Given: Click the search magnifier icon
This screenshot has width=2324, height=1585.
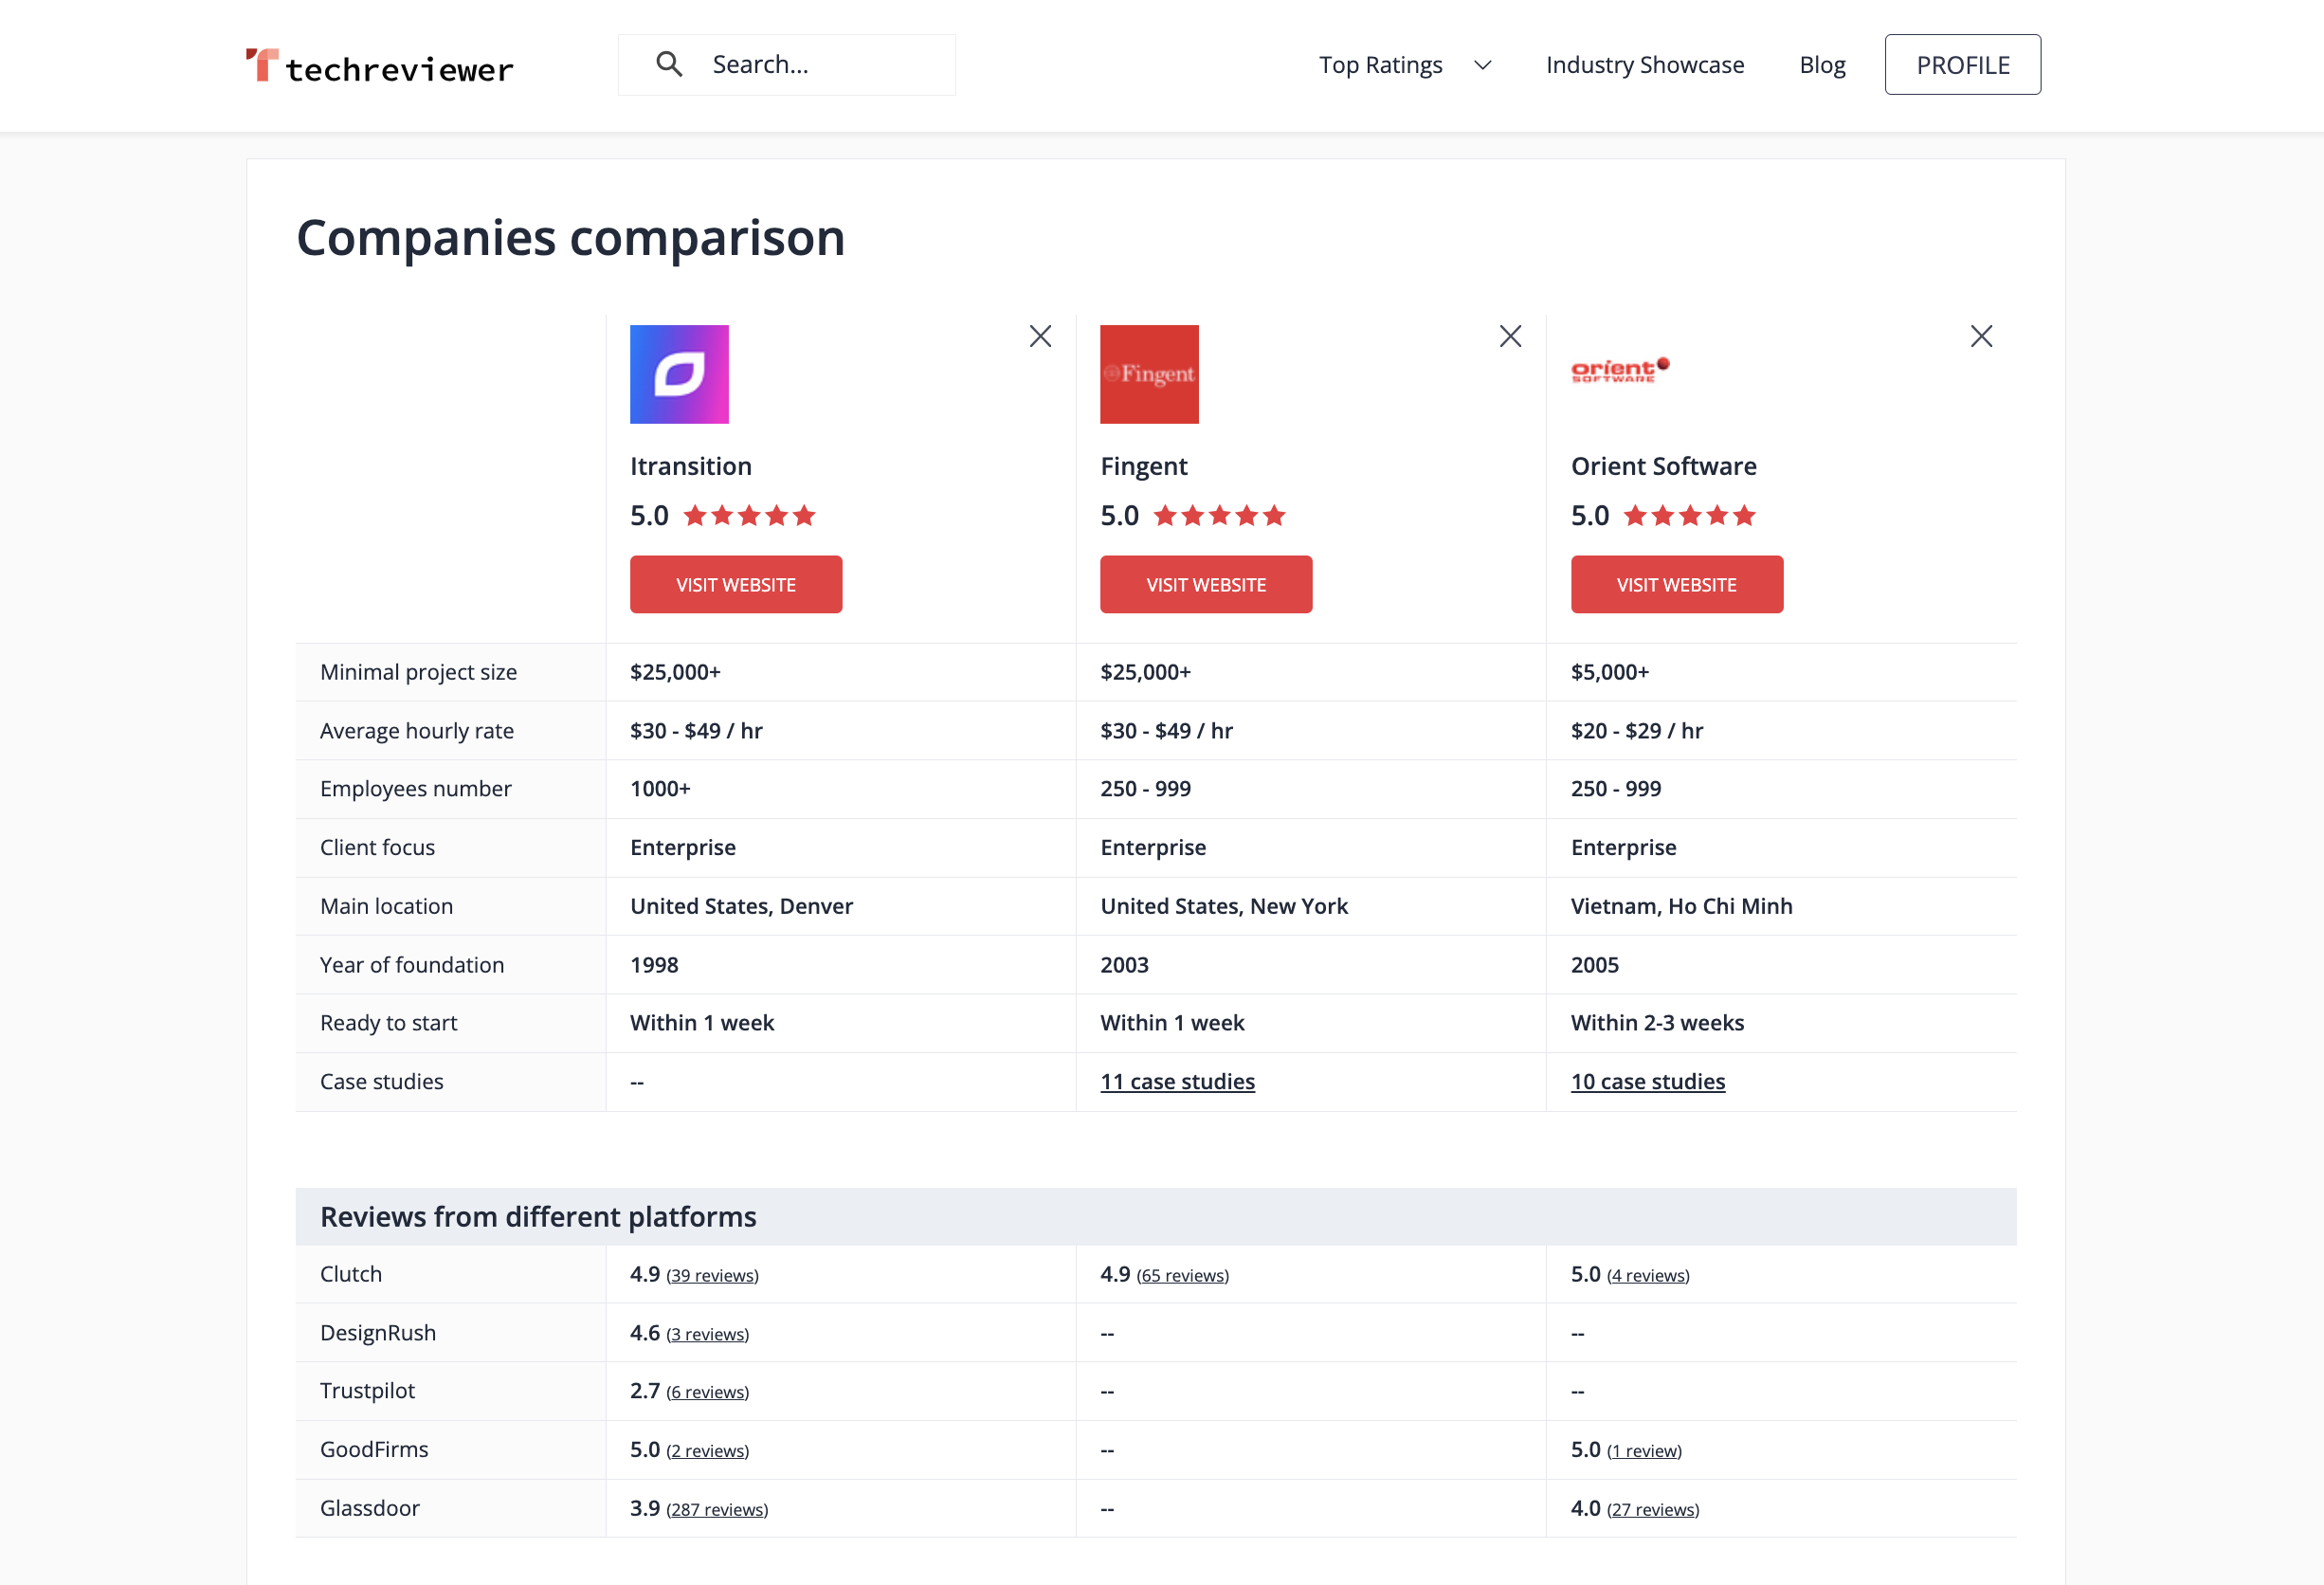Looking at the screenshot, I should coord(669,65).
